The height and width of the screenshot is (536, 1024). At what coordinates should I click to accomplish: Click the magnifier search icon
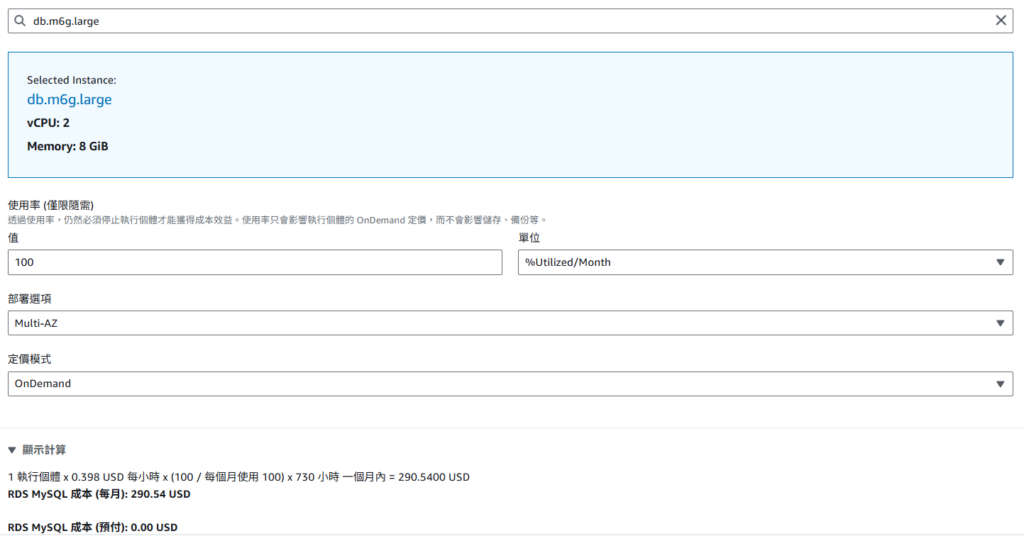pos(20,20)
